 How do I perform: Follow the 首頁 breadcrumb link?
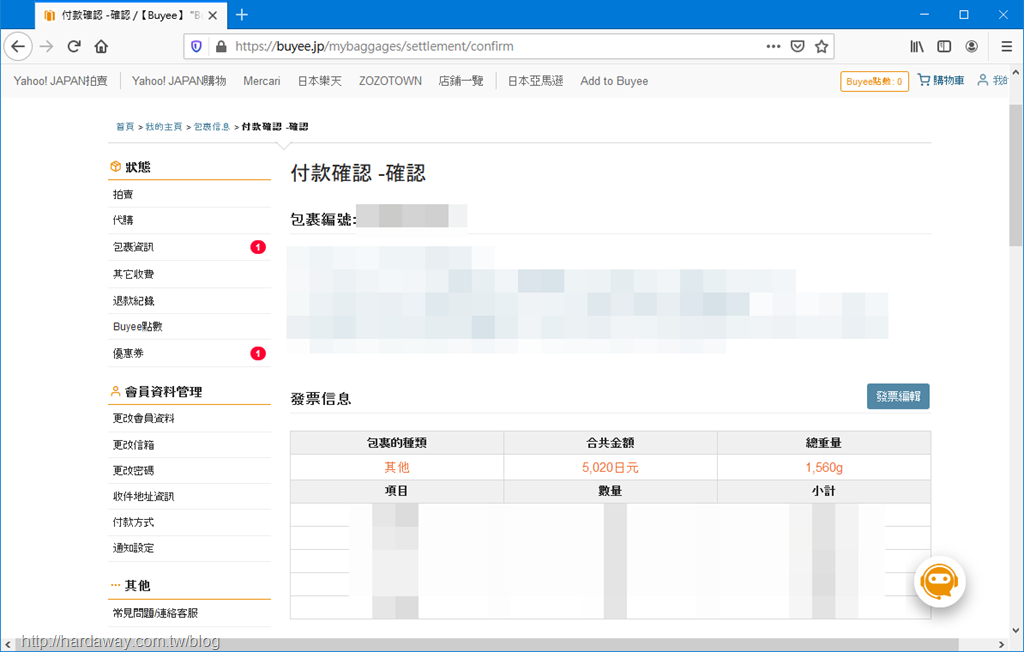125,127
